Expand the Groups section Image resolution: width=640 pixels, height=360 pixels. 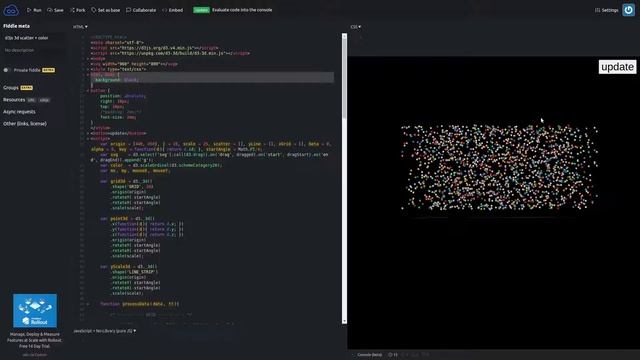point(11,87)
